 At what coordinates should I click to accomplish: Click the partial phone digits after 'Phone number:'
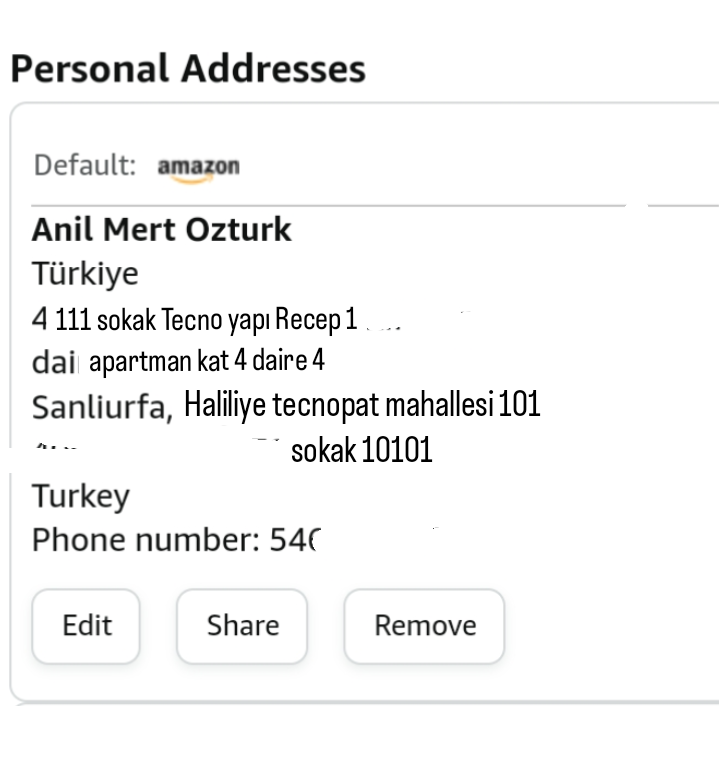point(294,541)
